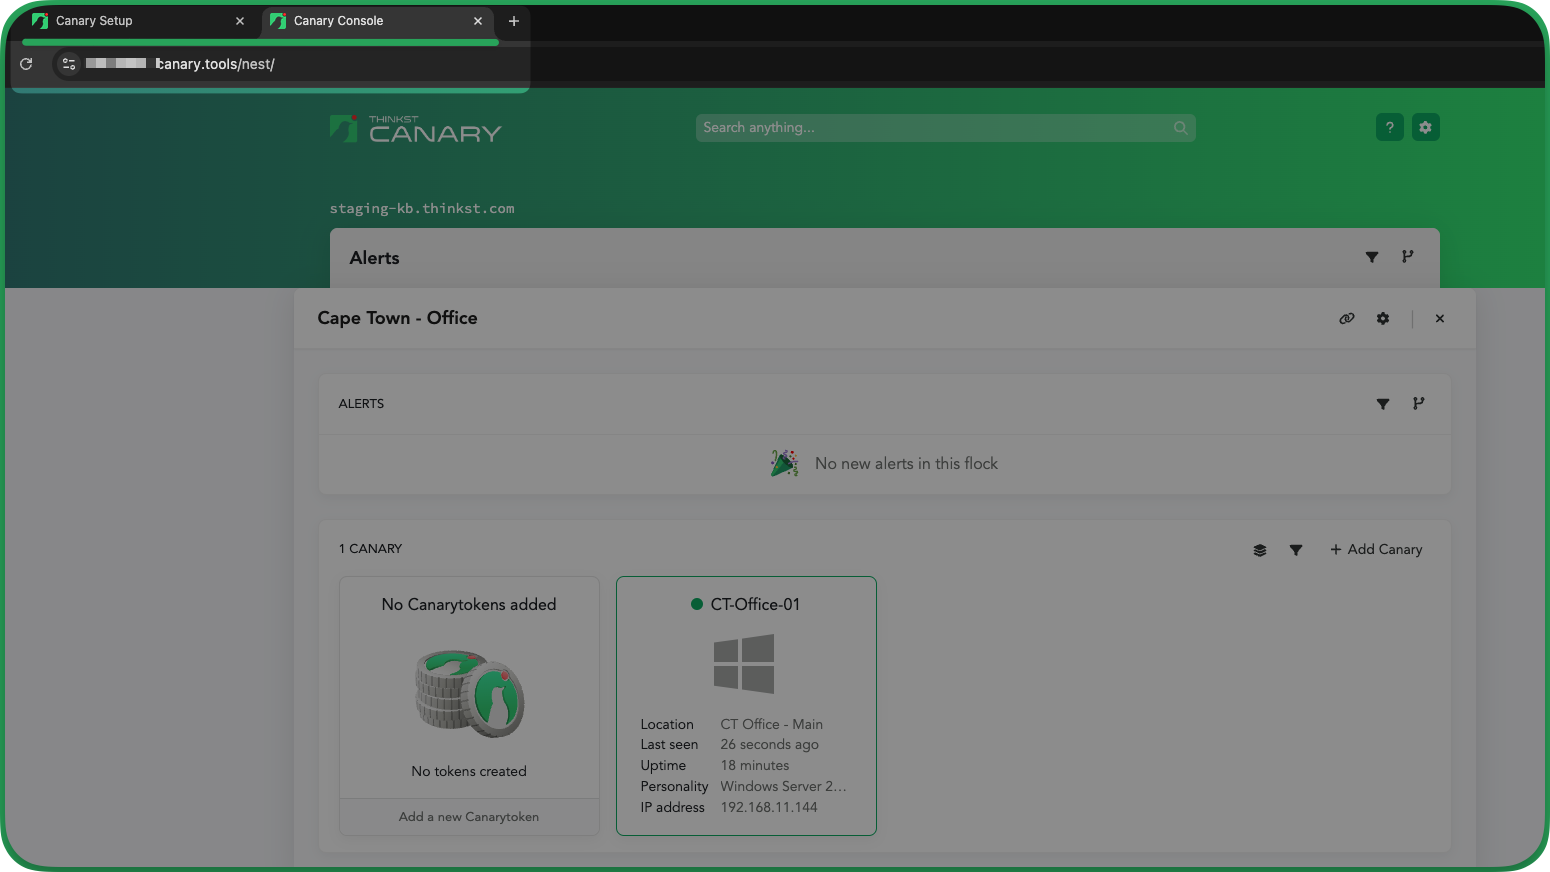The image size is (1550, 872).
Task: Click the branch icon in flock ALERTS section
Action: [x=1419, y=404]
